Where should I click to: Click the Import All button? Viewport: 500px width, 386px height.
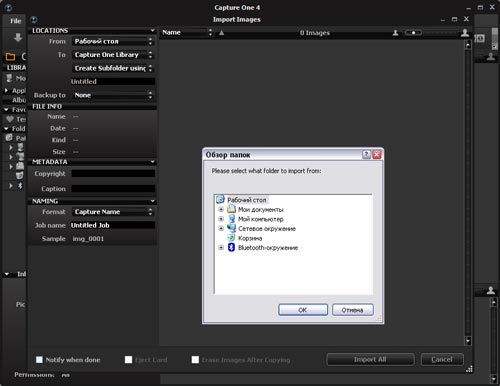[370, 359]
